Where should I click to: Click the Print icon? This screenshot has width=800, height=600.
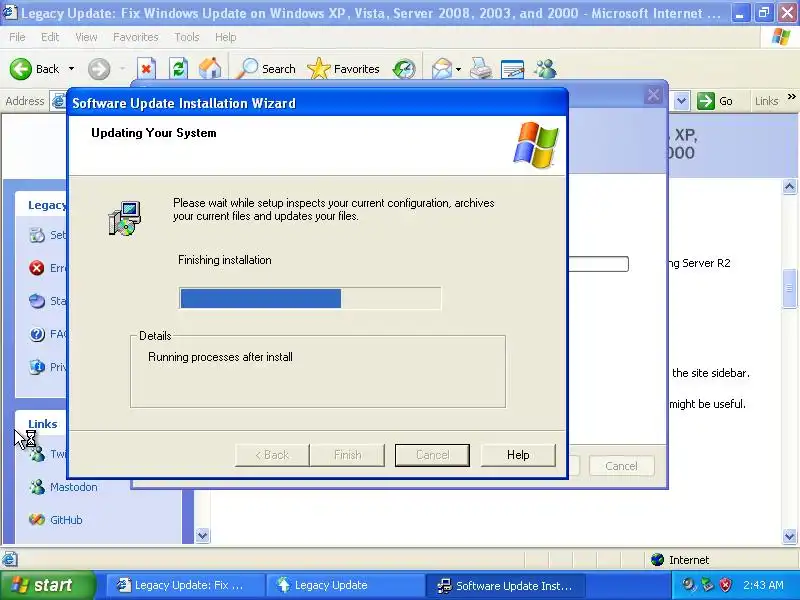pos(481,69)
